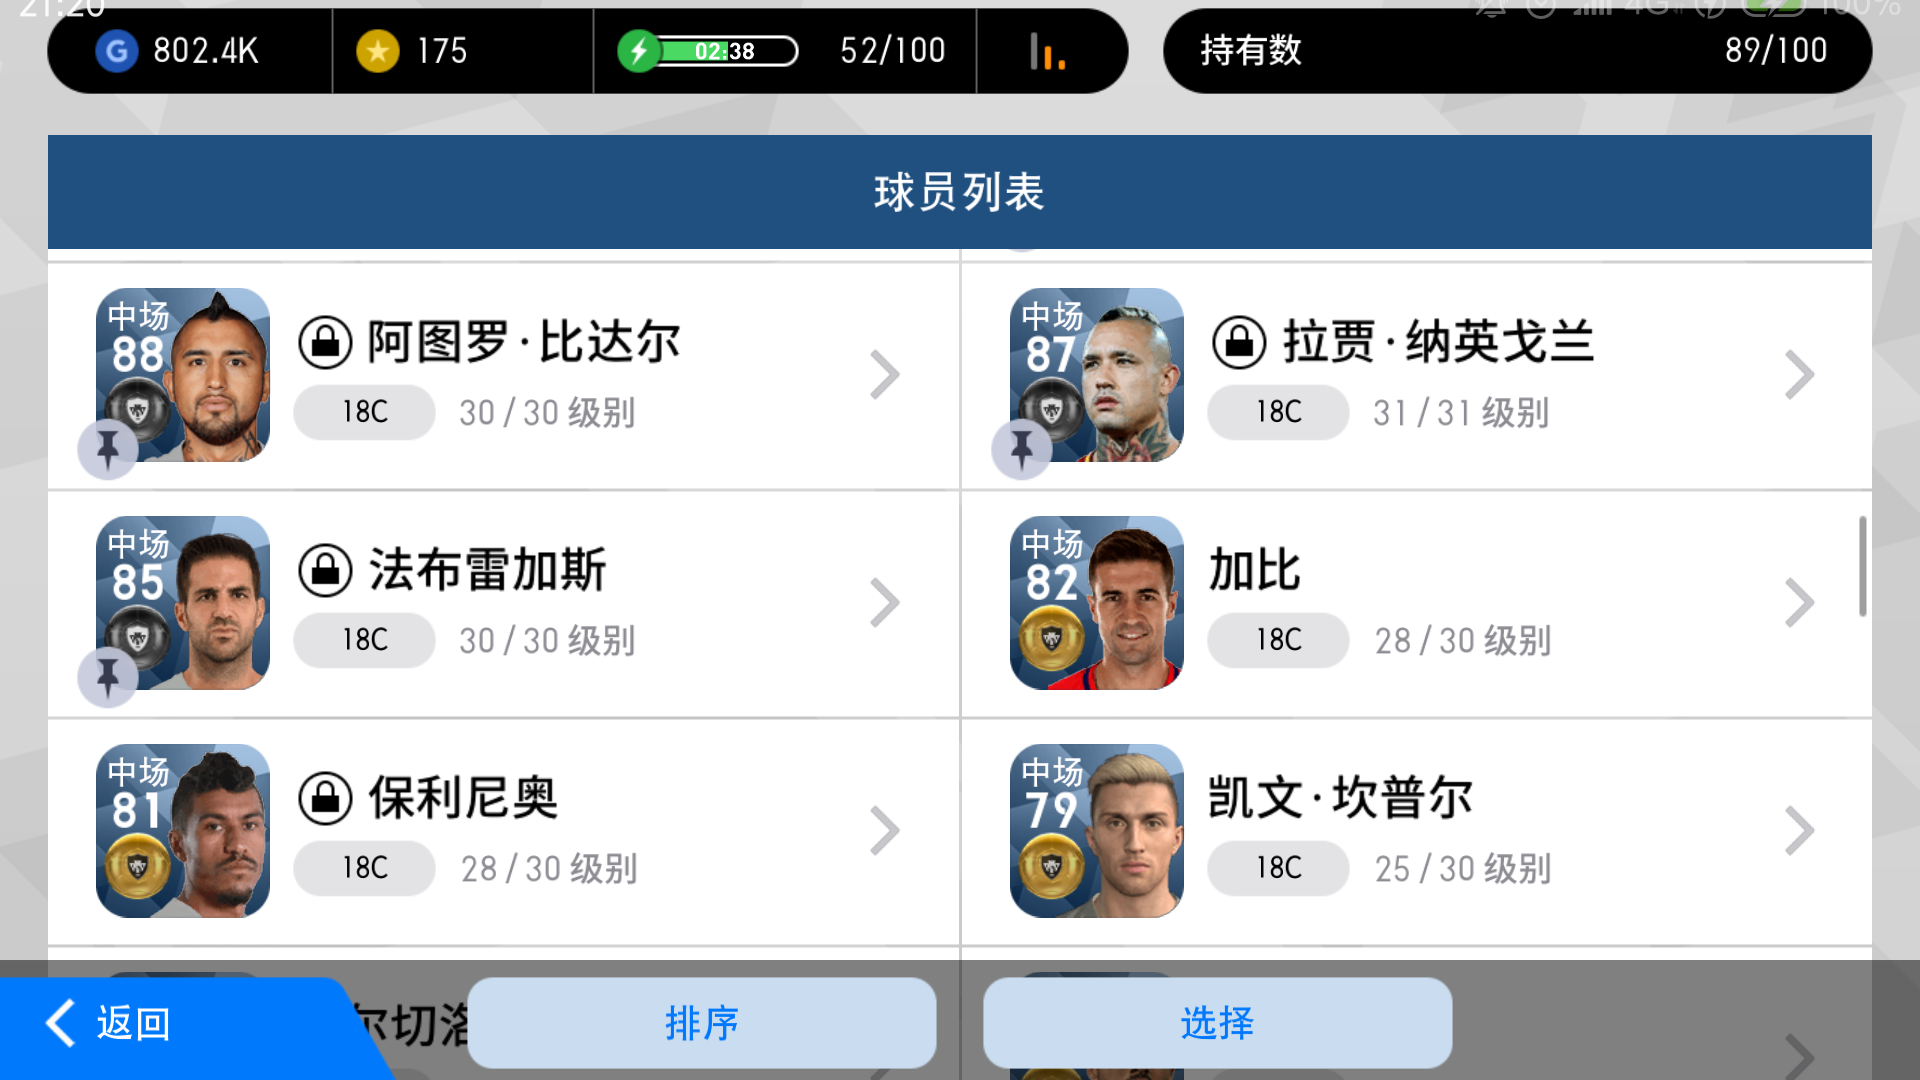1920x1080 pixels.
Task: Toggle the pin on 阿图罗·比达尔's card
Action: tap(108, 449)
